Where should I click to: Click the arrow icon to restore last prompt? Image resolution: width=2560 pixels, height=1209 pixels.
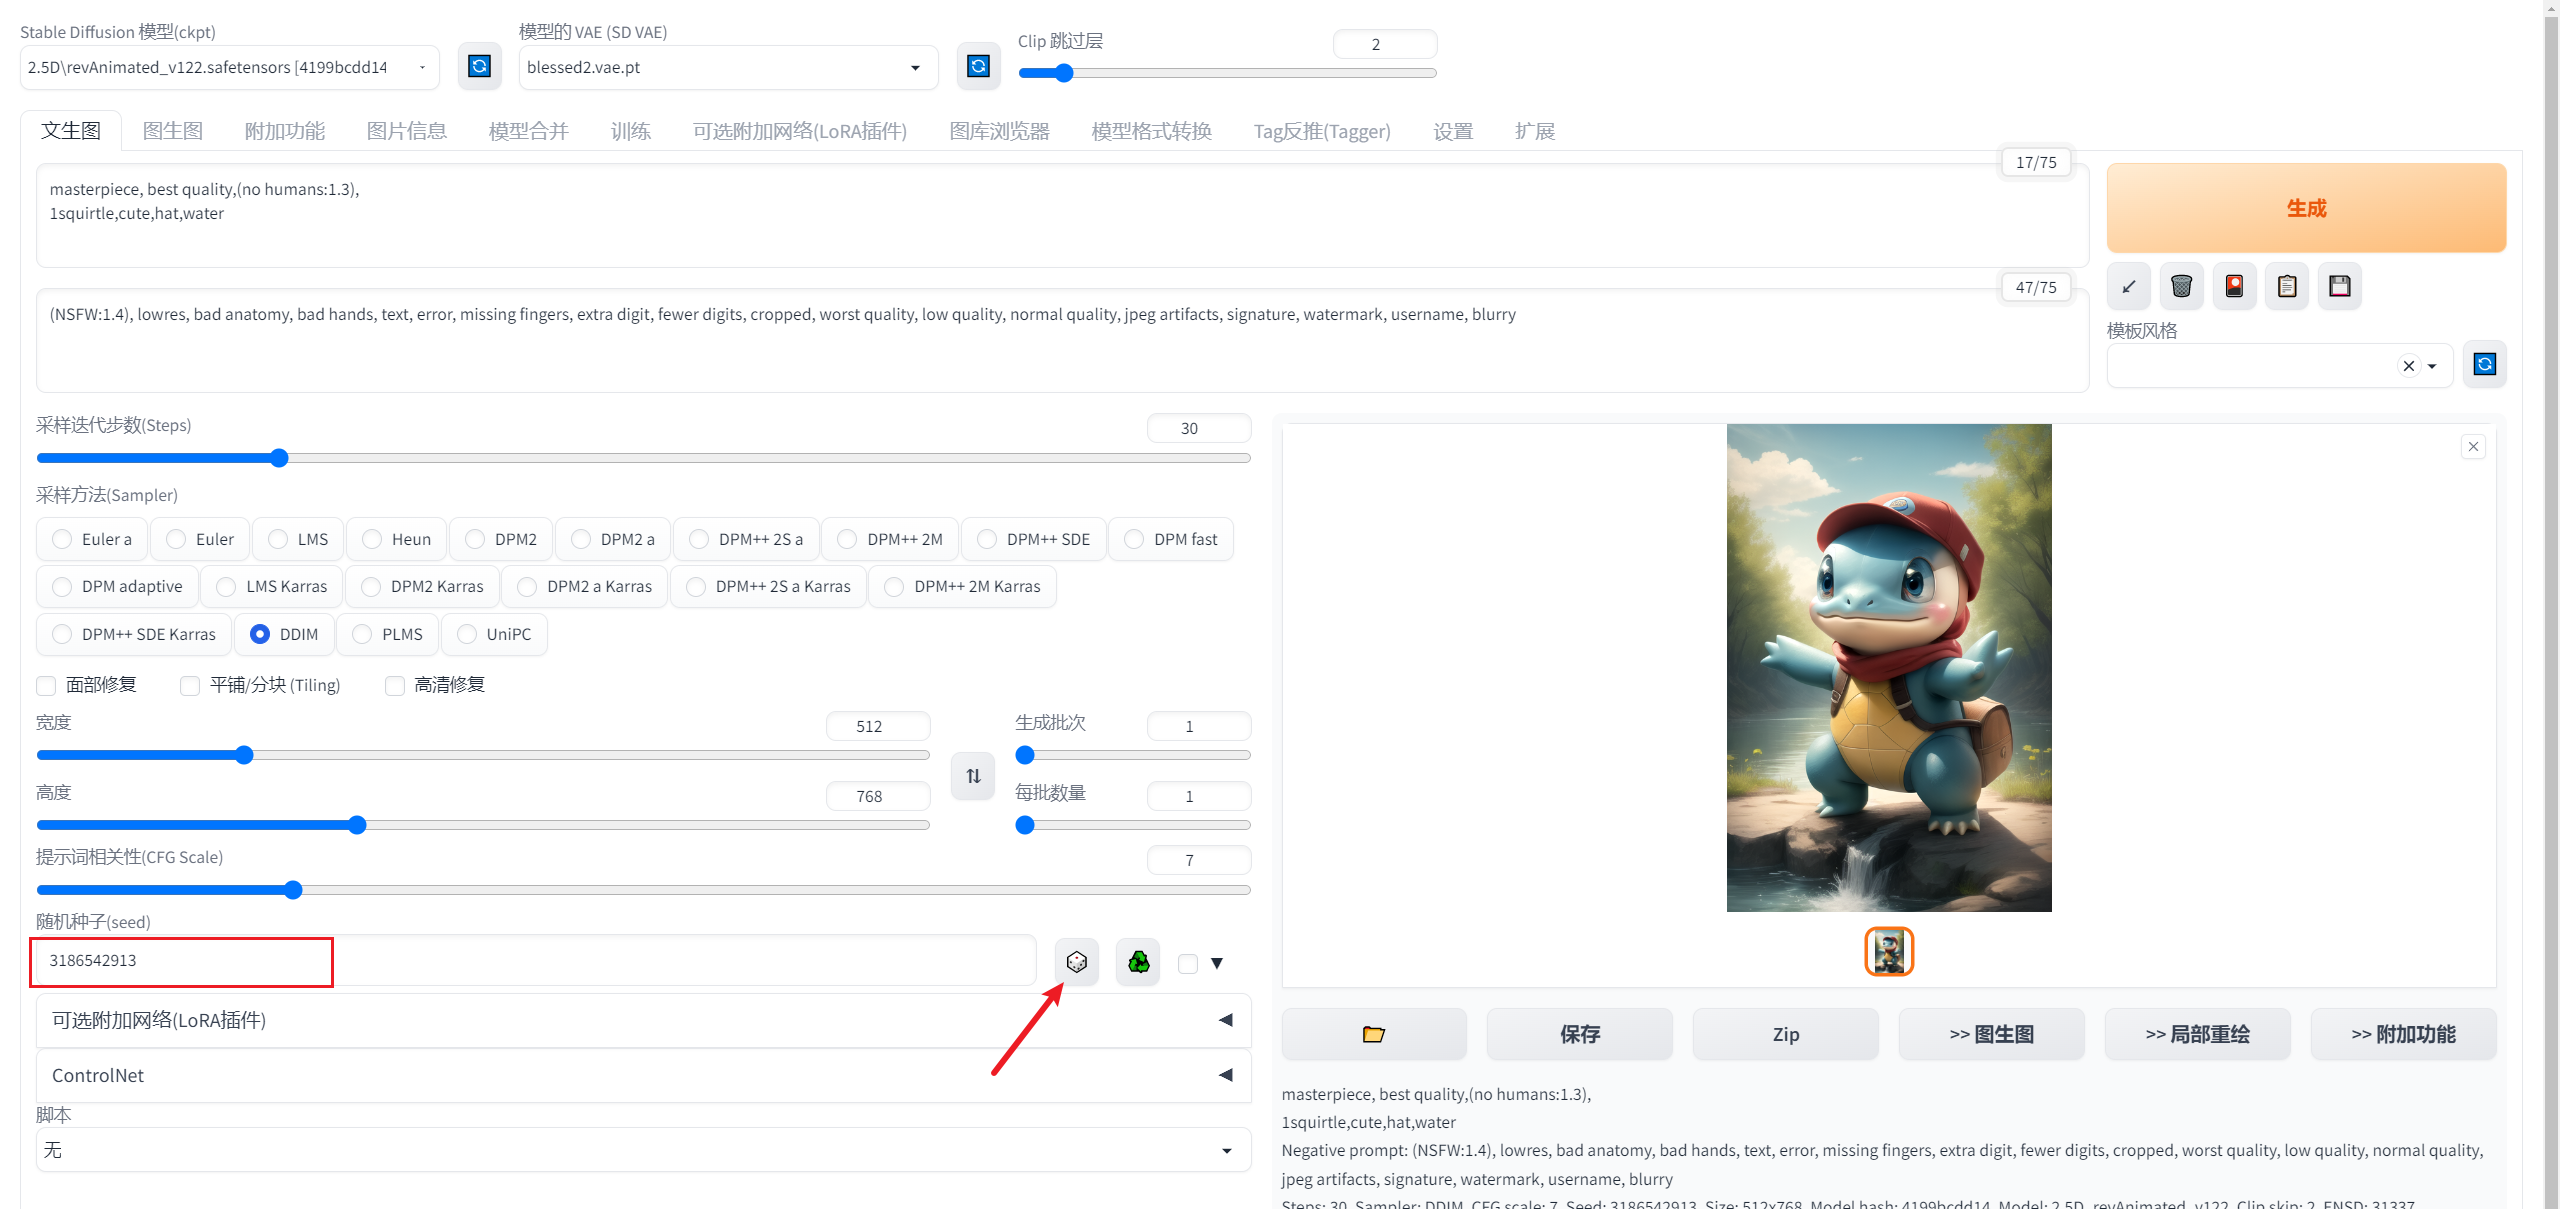click(x=2129, y=287)
